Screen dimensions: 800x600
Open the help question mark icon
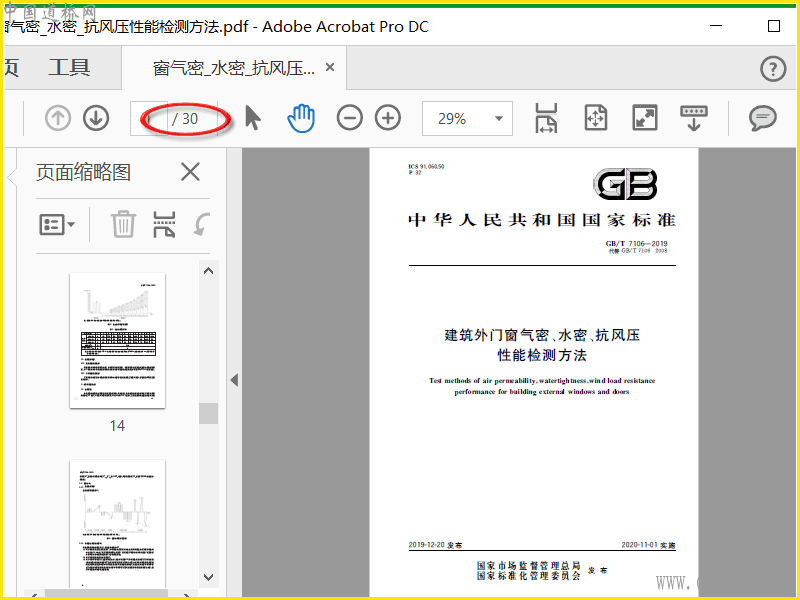click(x=773, y=68)
